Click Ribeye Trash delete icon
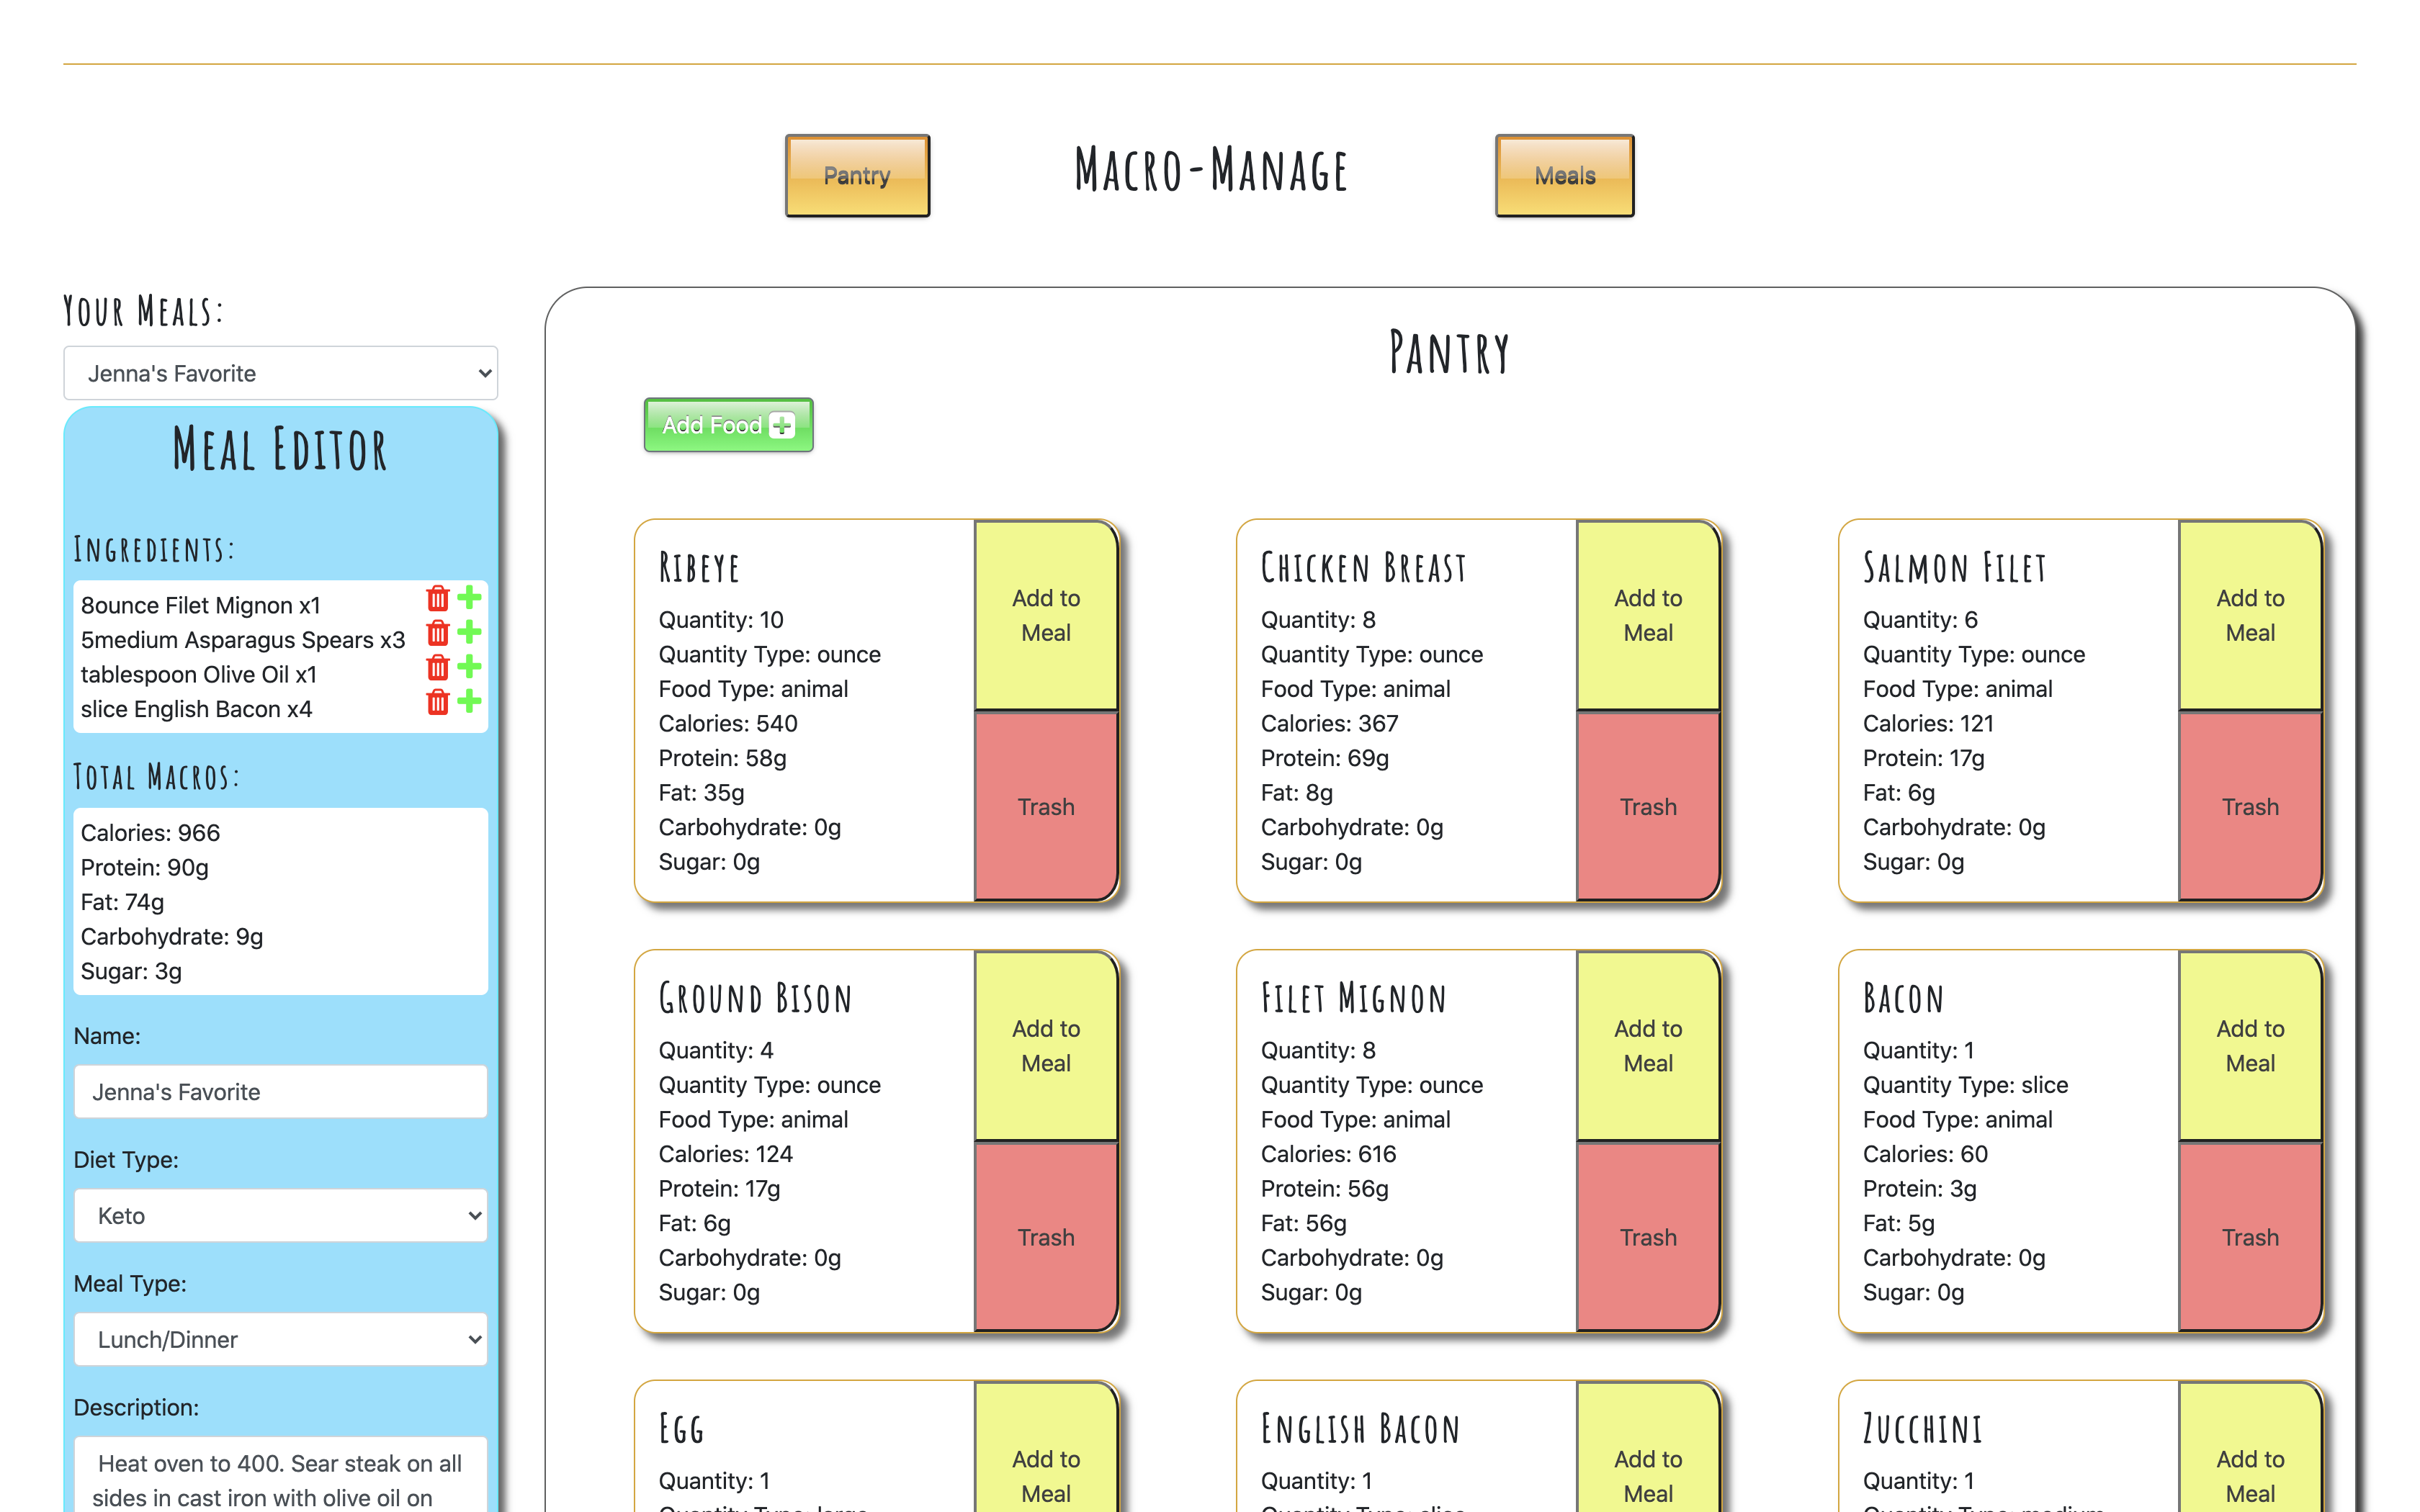This screenshot has height=1512, width=2420. (x=1045, y=805)
